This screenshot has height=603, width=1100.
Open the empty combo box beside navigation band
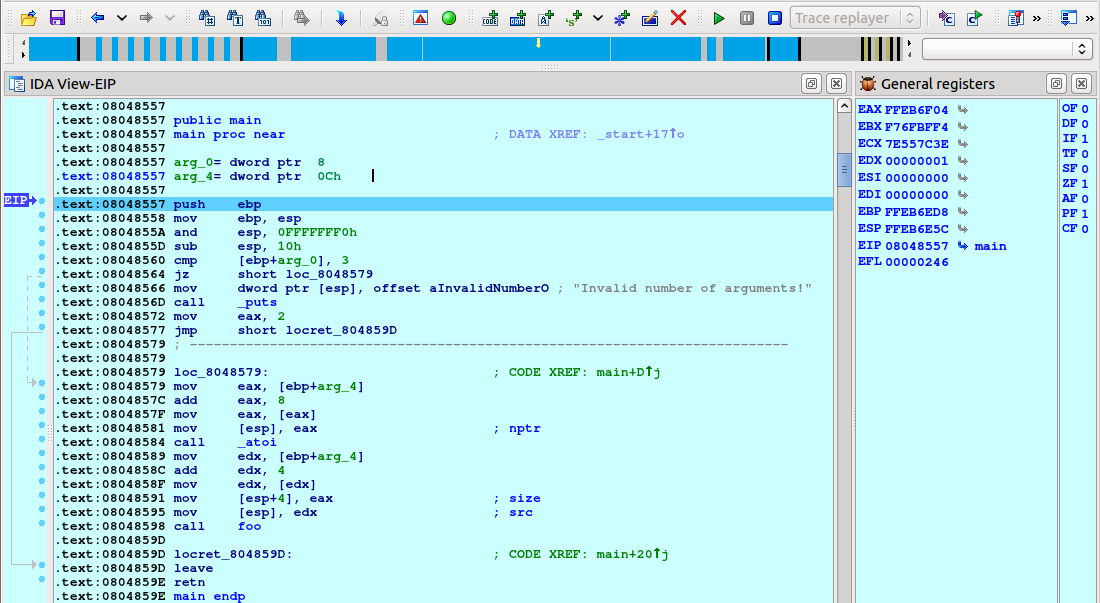(x=1007, y=49)
